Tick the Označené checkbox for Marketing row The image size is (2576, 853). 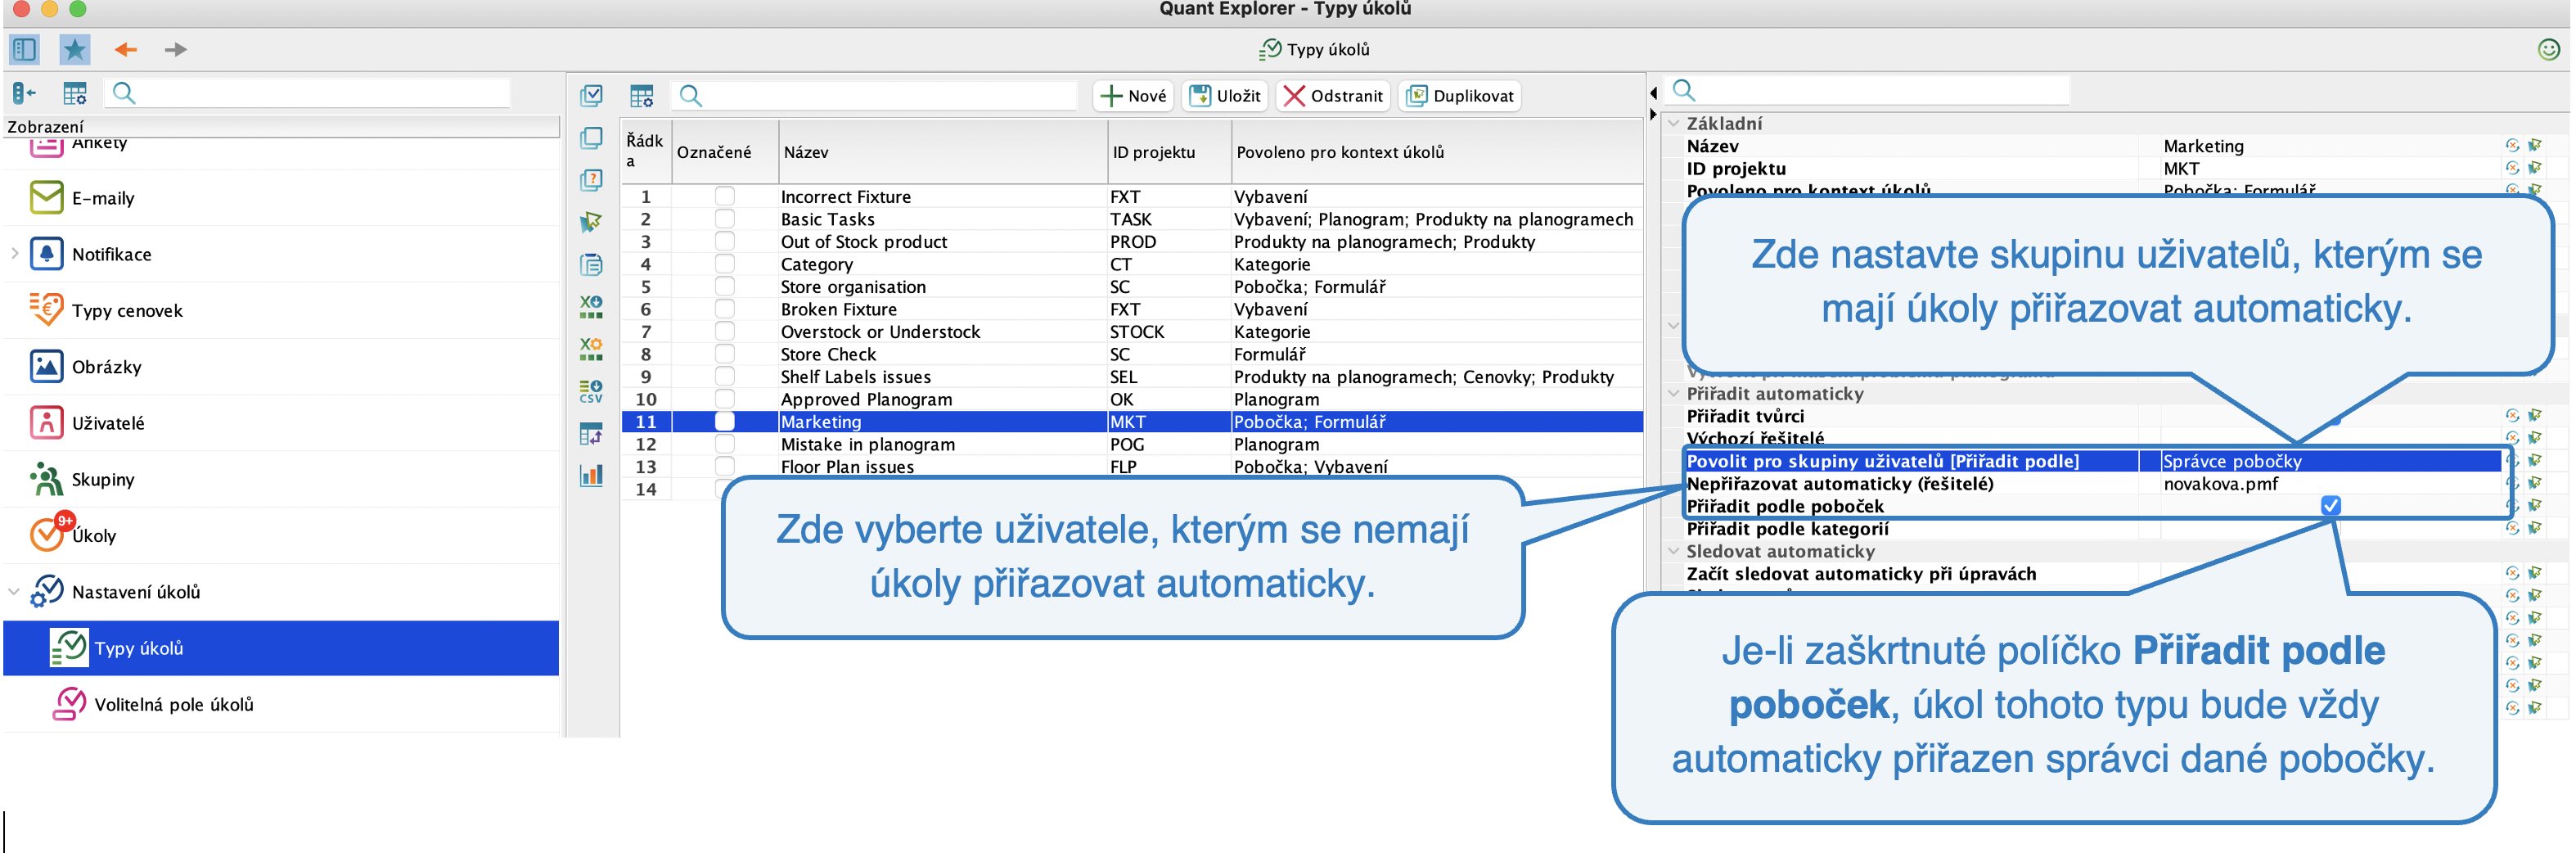pos(725,422)
